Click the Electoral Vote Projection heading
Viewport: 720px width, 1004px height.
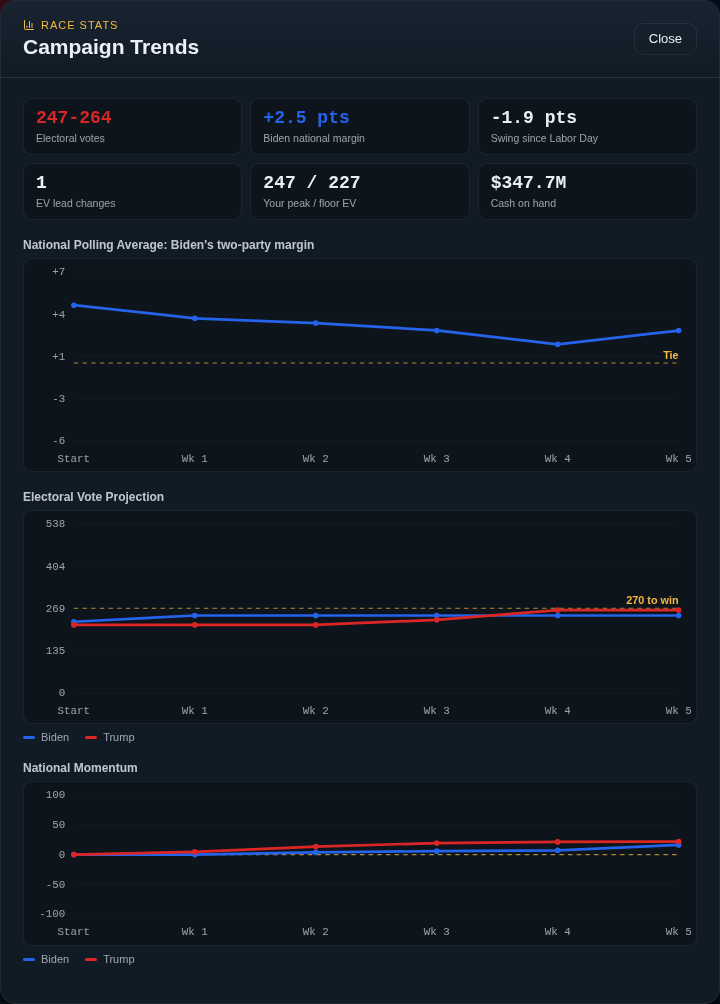coord(94,497)
